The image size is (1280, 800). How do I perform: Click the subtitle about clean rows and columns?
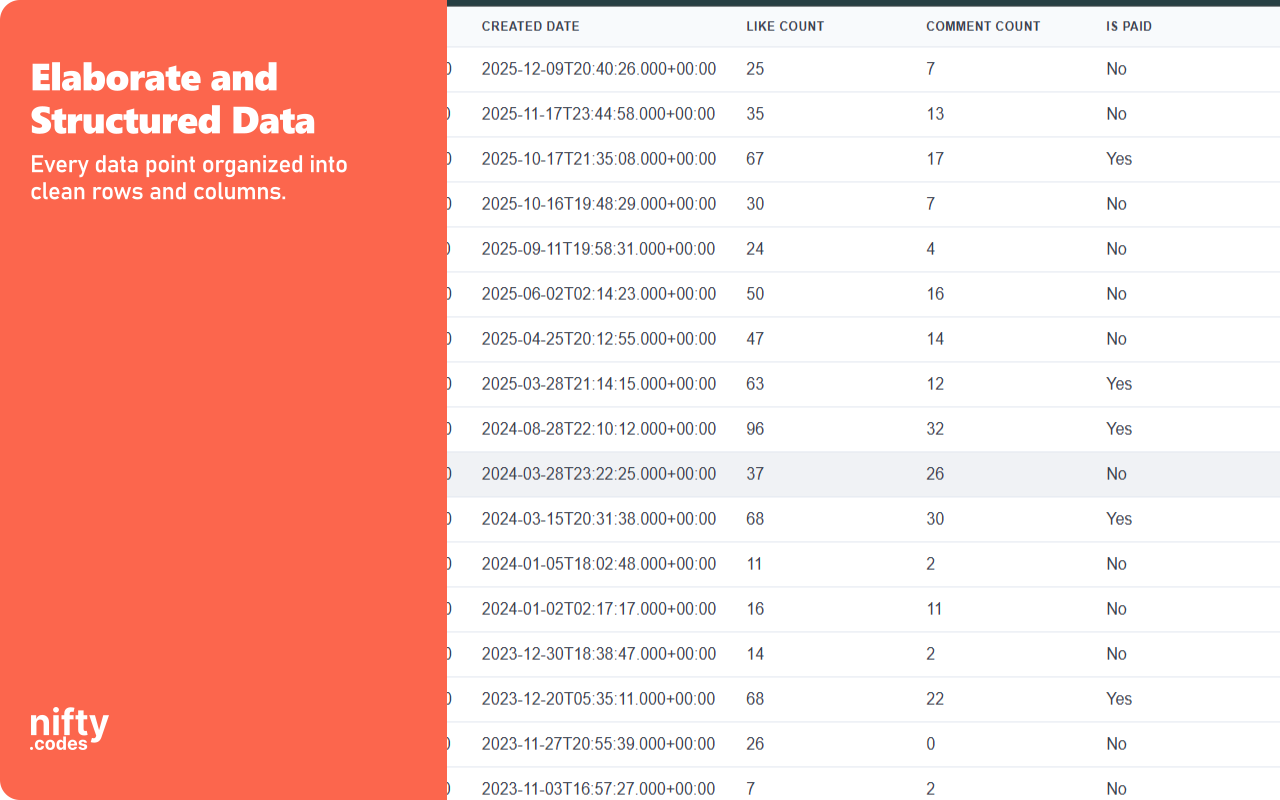189,177
